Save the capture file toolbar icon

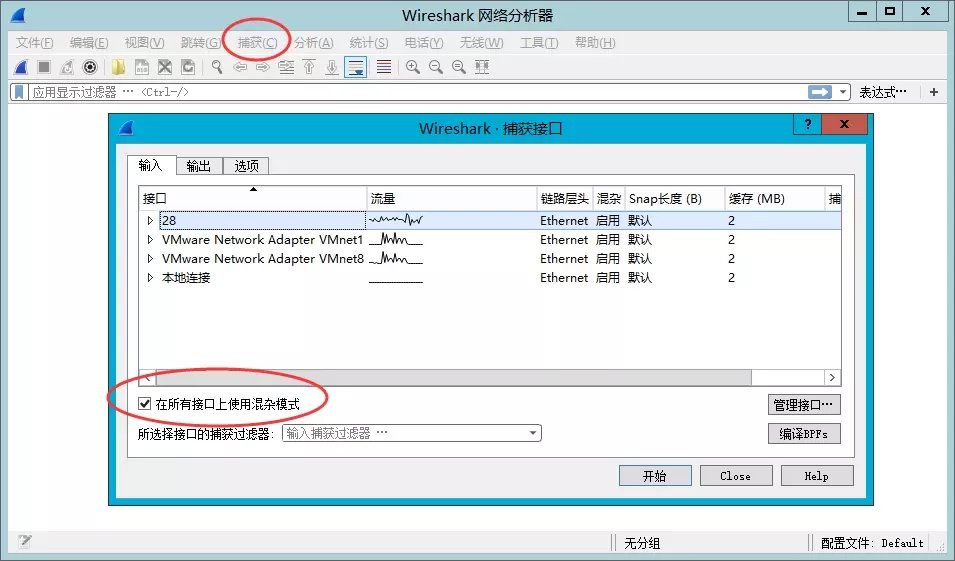point(141,67)
